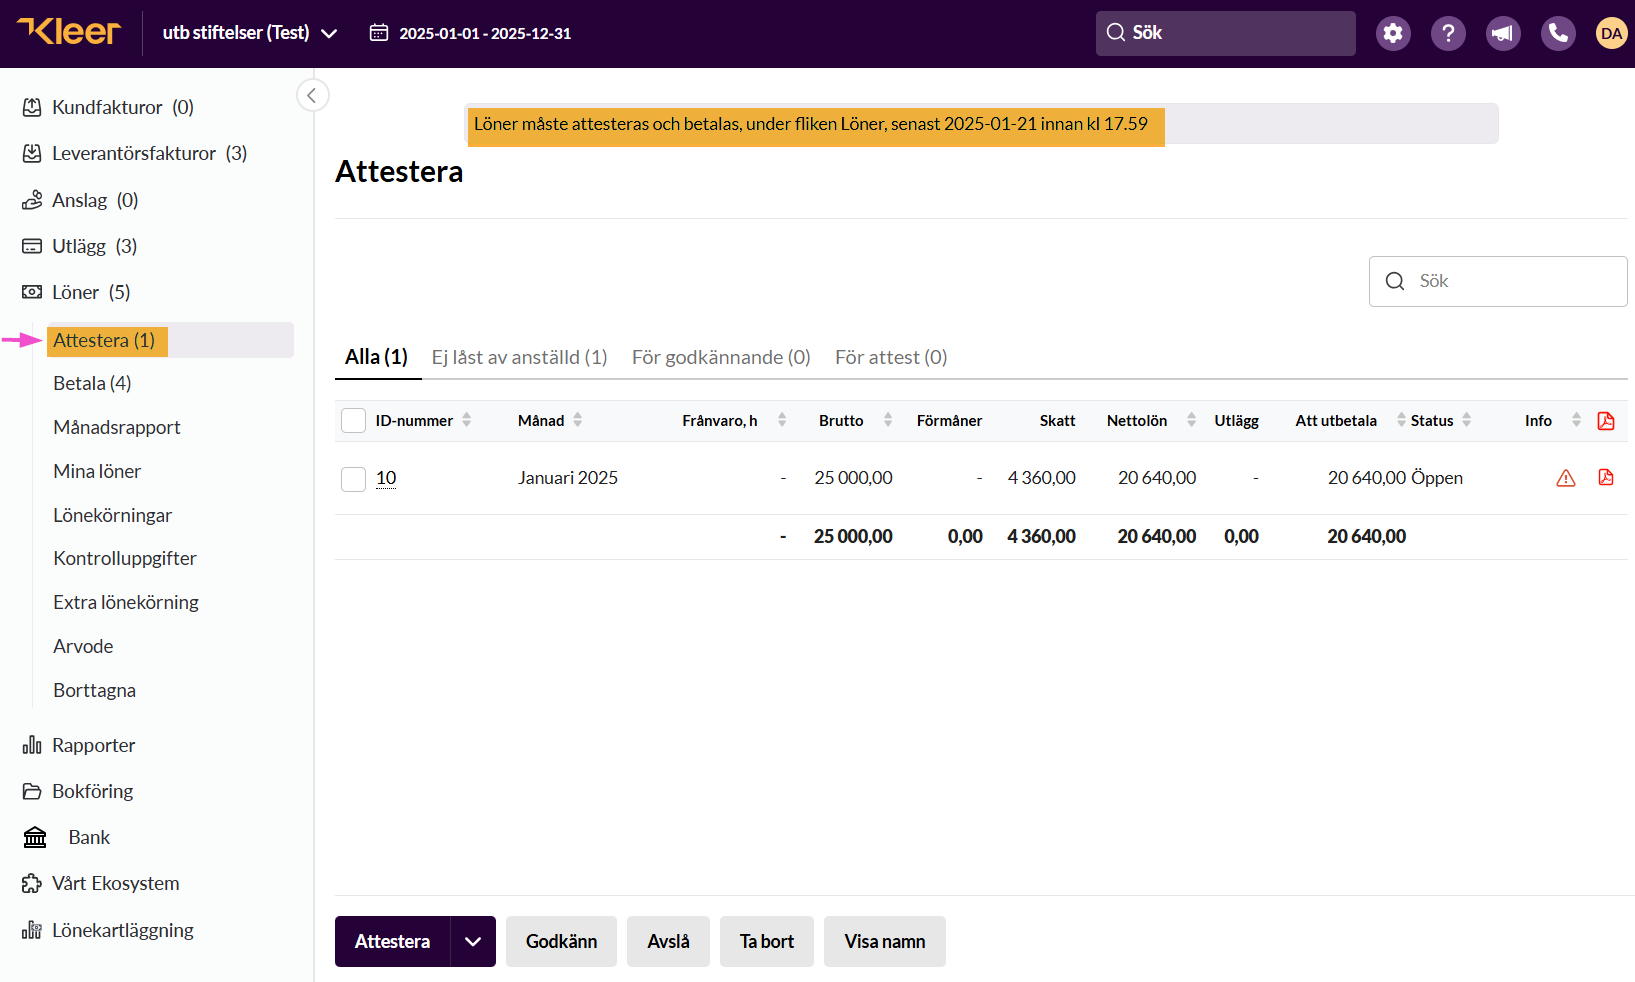Sort by Status column arrows

(x=1466, y=420)
